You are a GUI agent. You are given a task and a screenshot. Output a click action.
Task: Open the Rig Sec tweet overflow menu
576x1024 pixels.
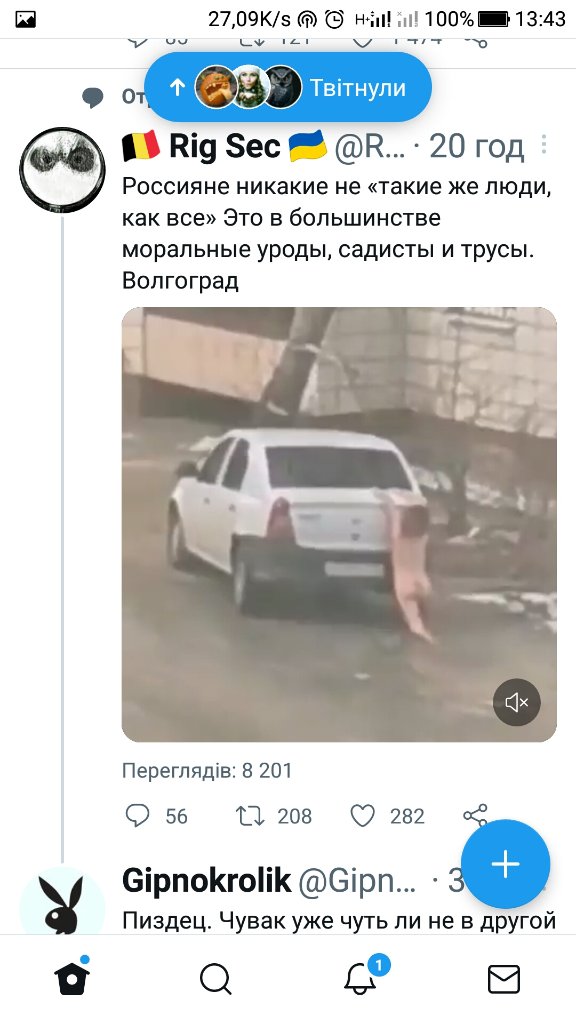click(544, 145)
